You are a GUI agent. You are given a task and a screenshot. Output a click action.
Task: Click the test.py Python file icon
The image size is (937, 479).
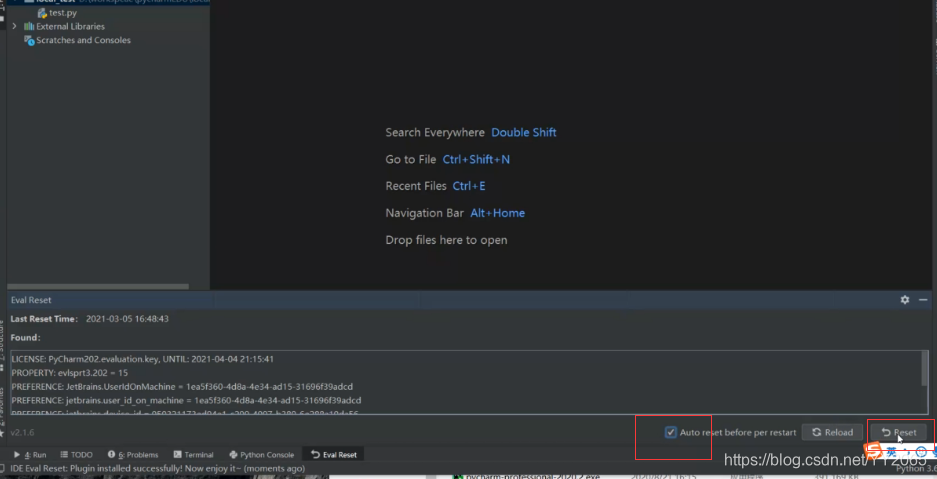(42, 13)
